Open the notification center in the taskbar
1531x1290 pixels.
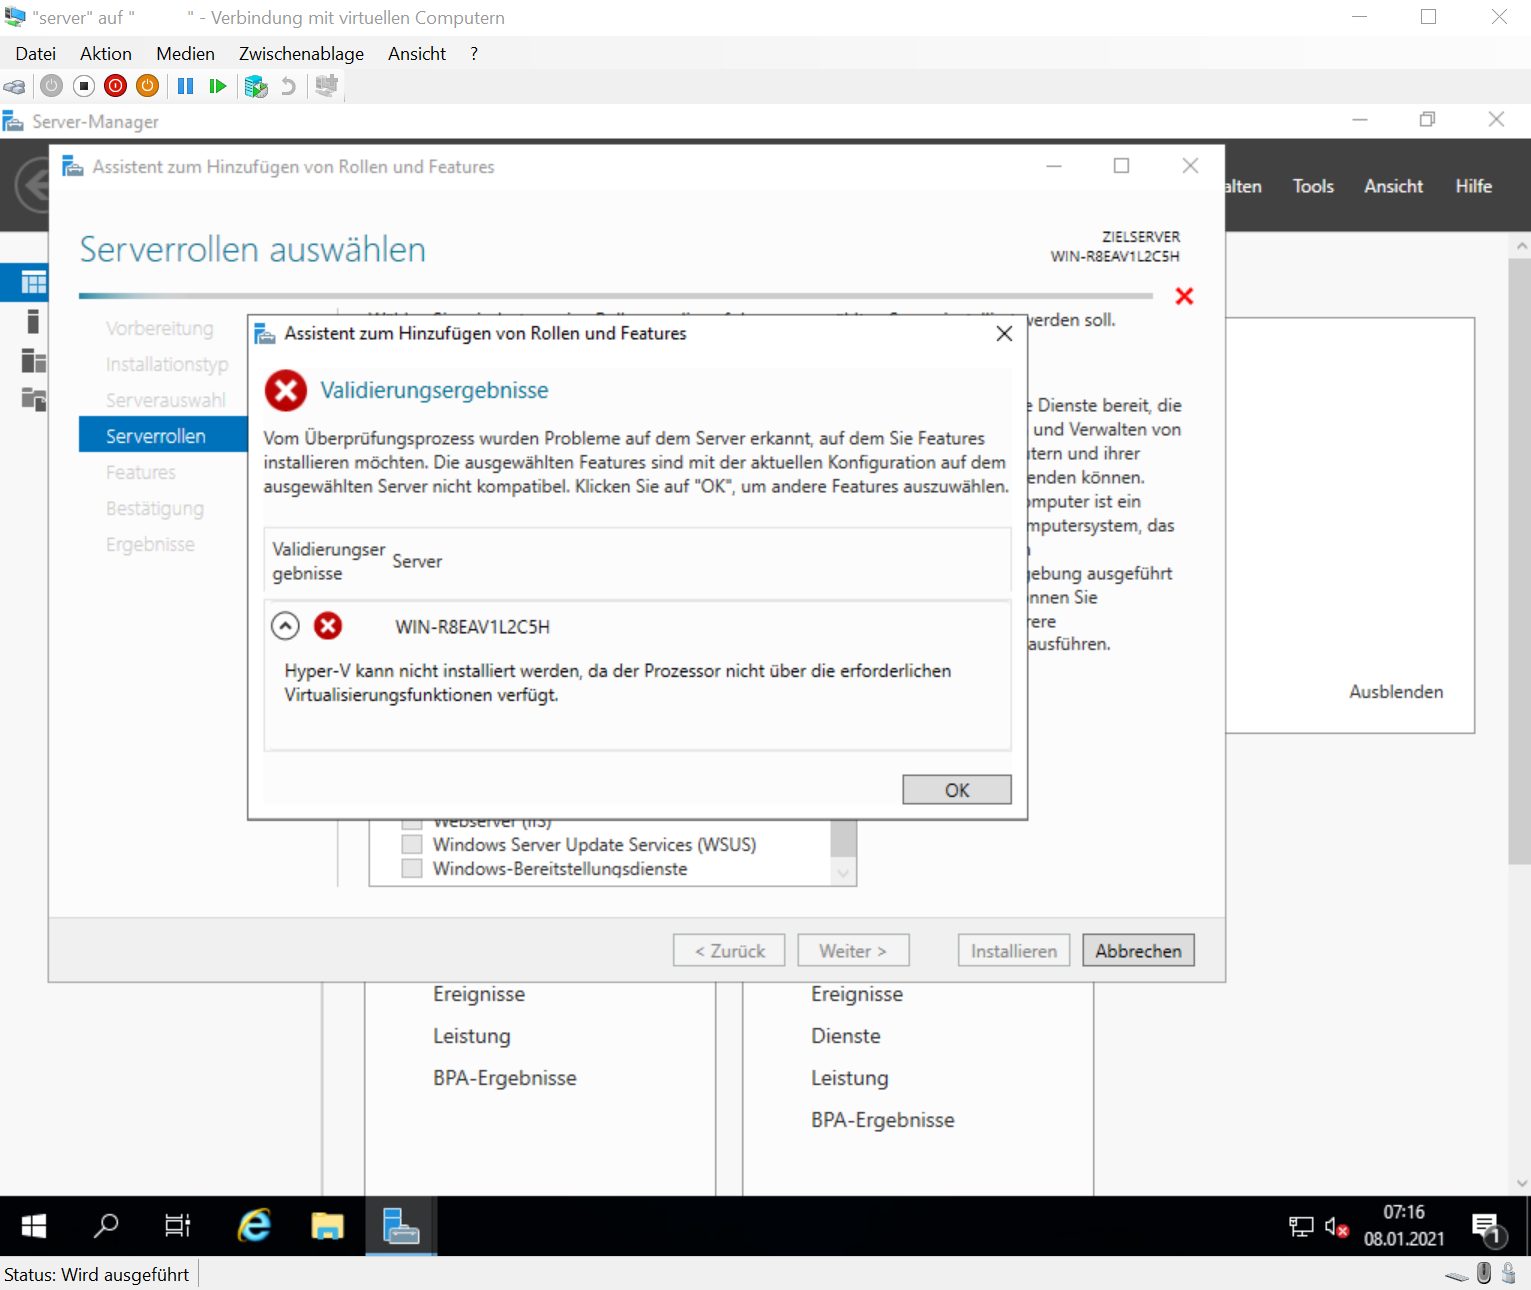[1486, 1226]
